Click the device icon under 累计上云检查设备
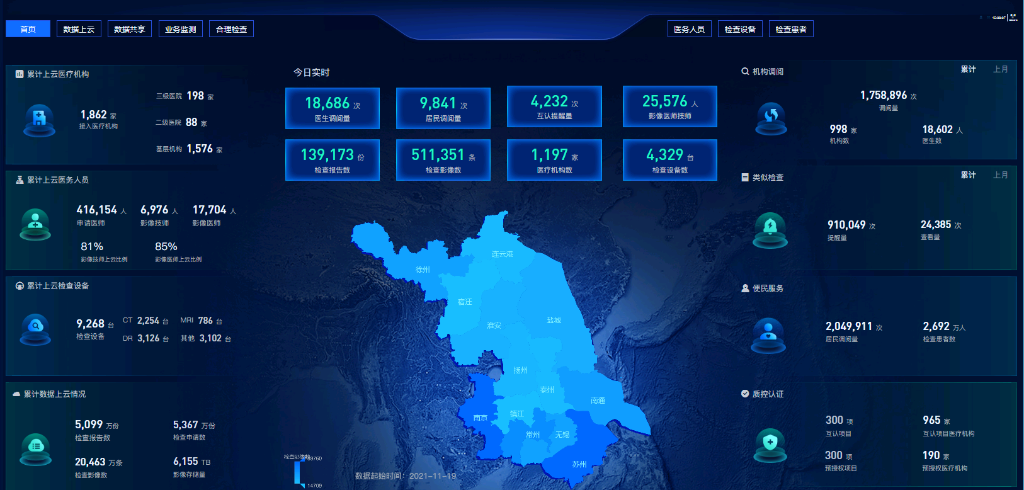 [x=37, y=326]
